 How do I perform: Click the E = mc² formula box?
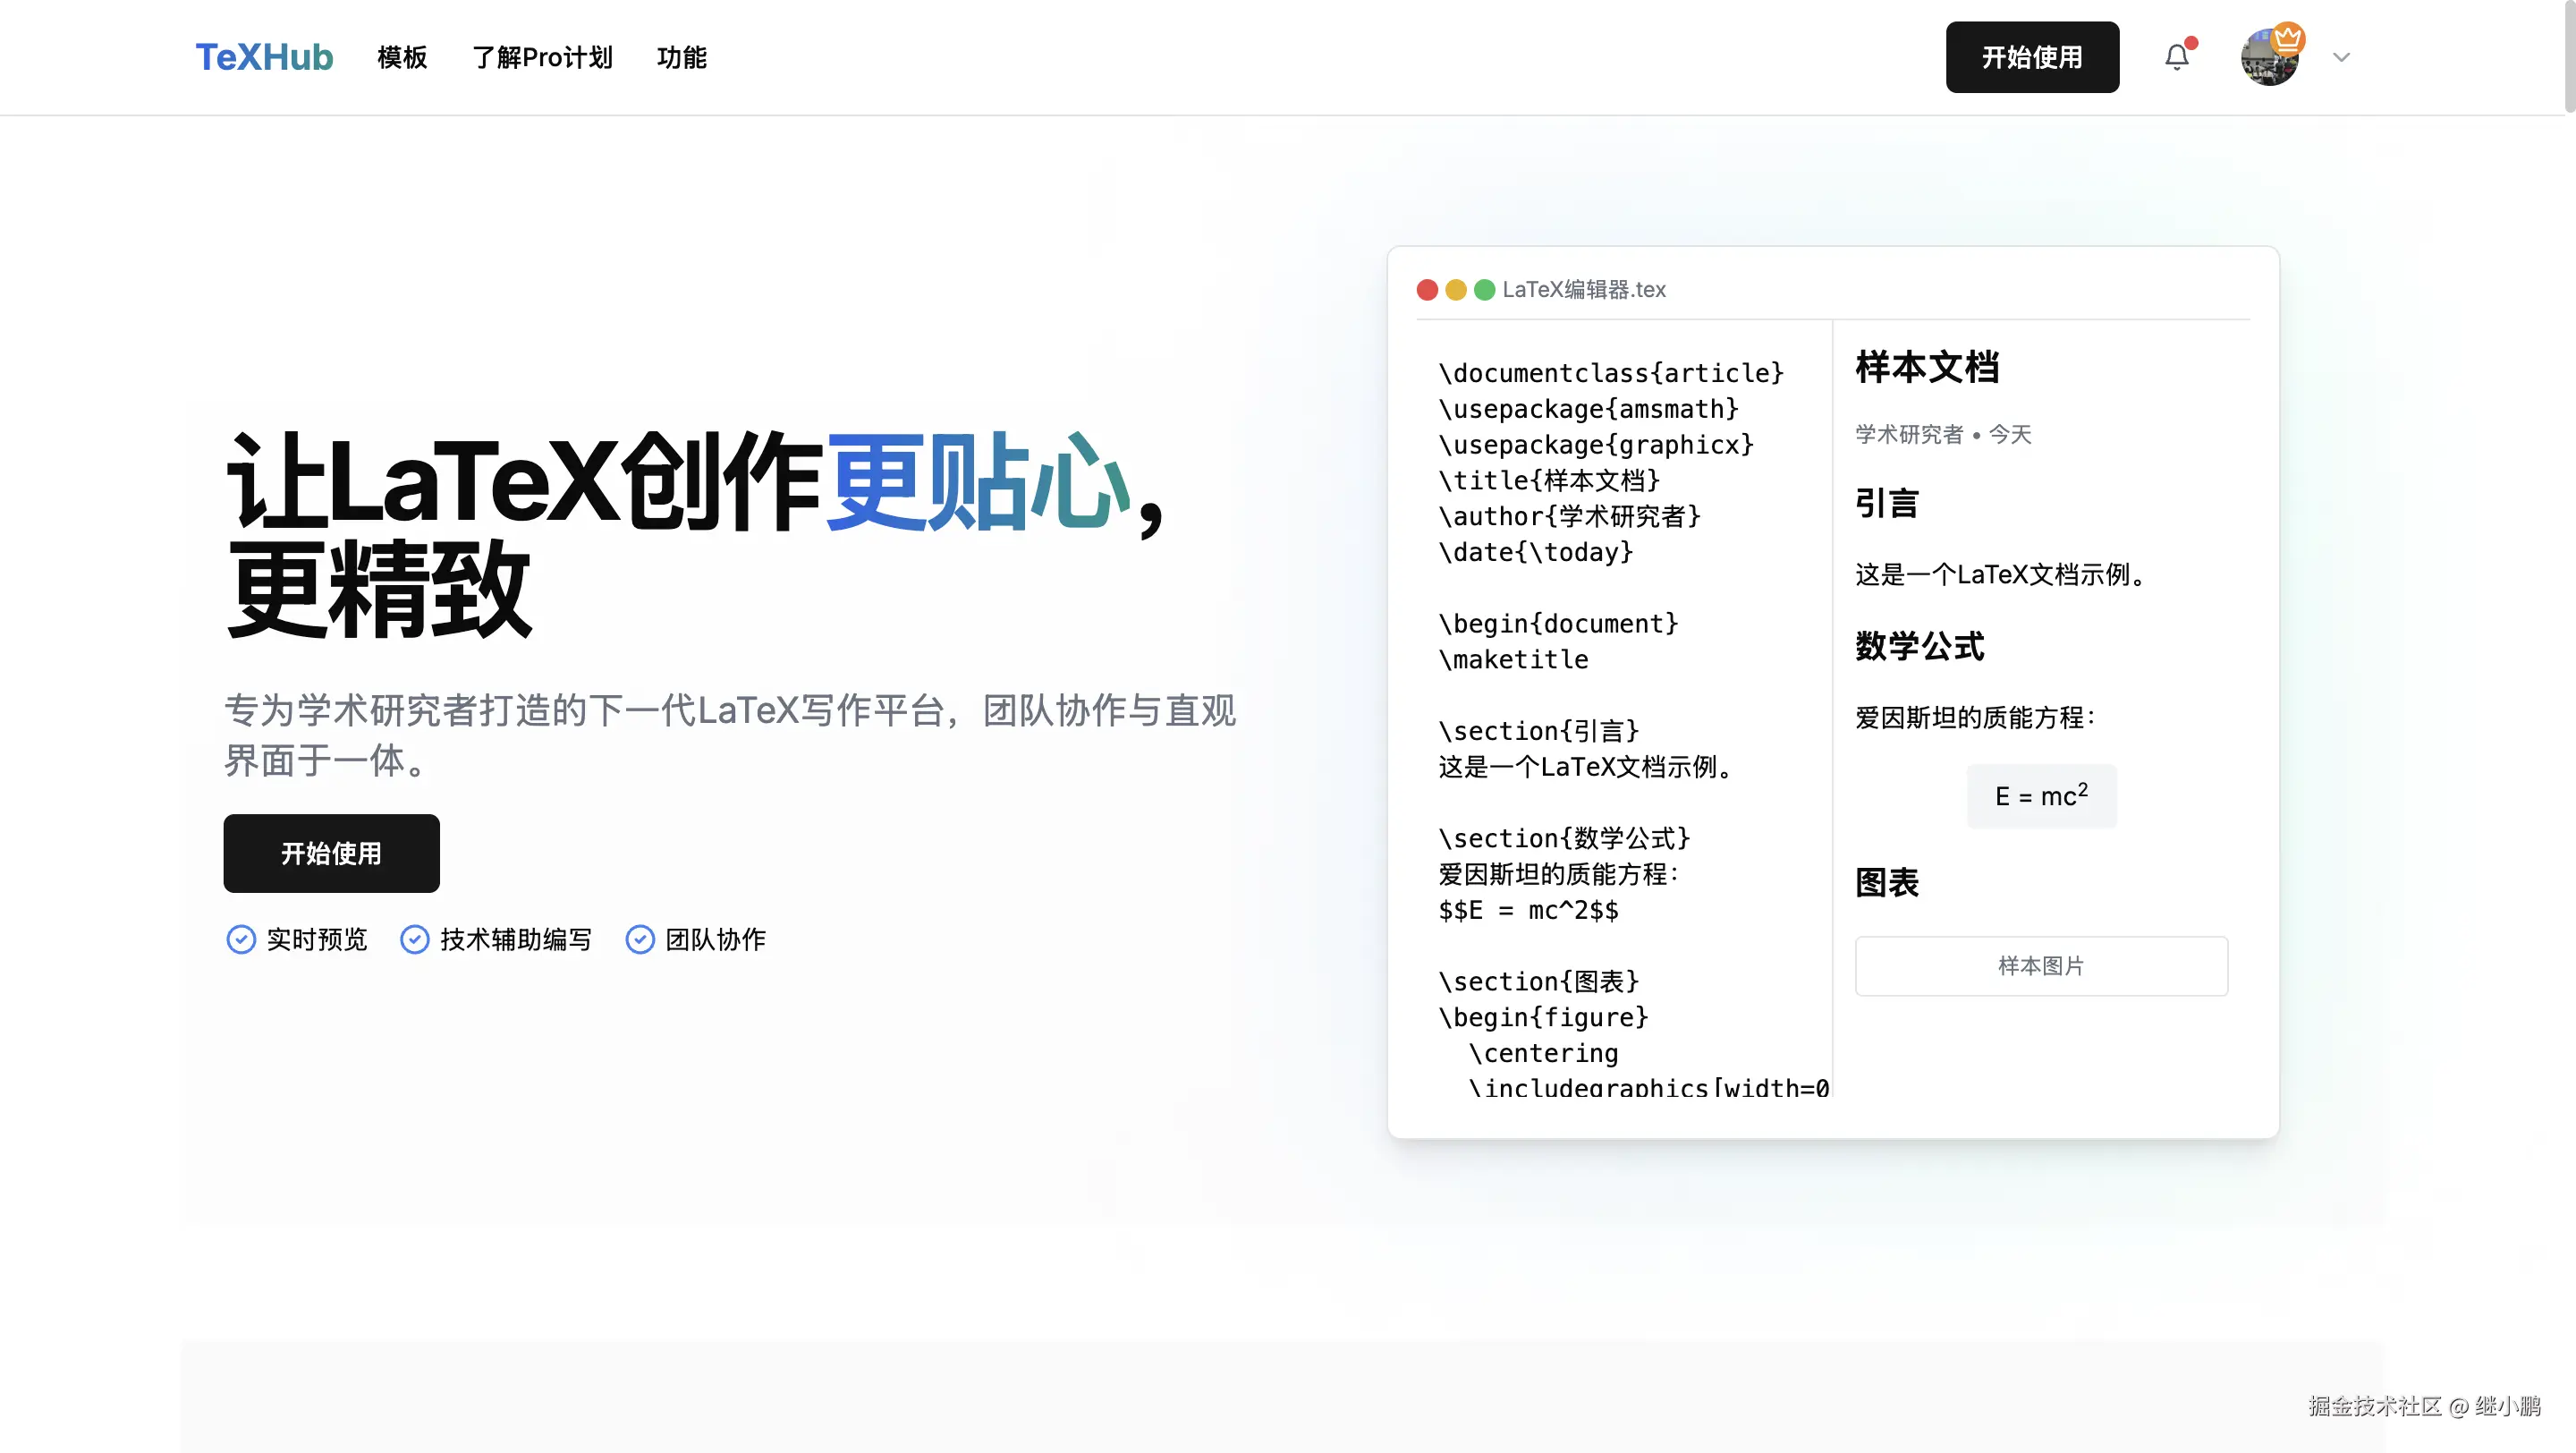(2041, 795)
